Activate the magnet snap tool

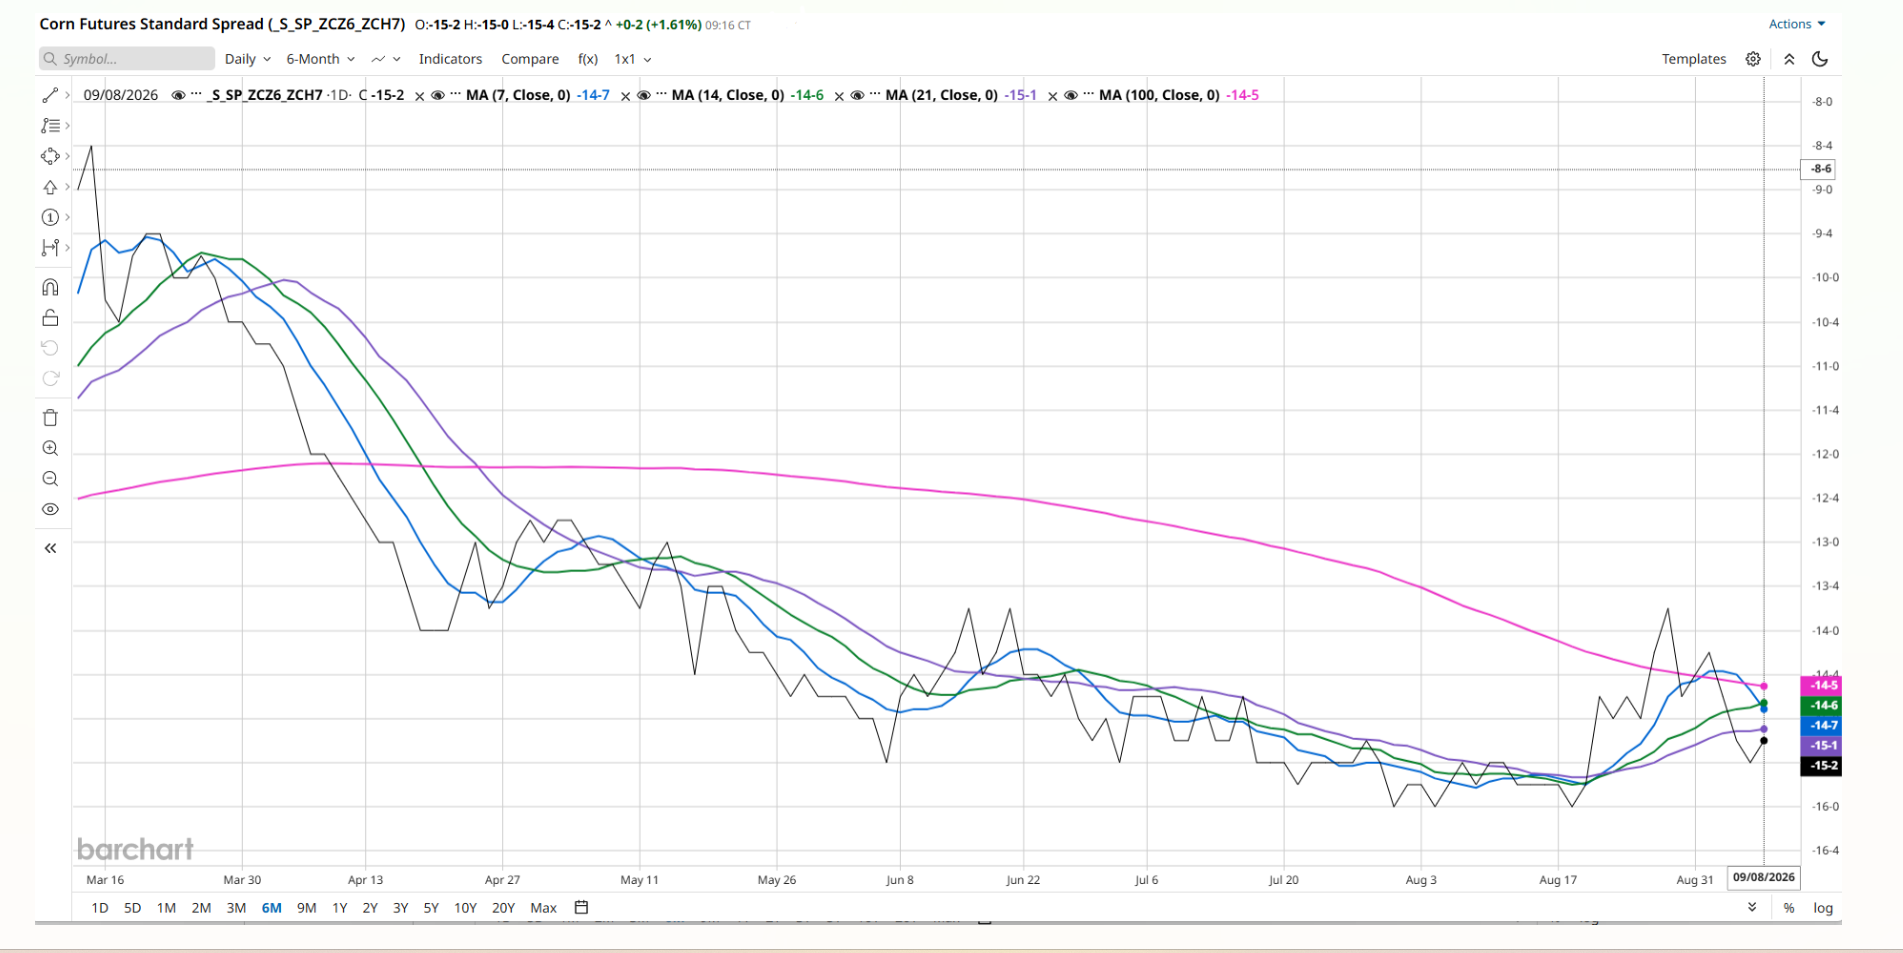(x=50, y=288)
